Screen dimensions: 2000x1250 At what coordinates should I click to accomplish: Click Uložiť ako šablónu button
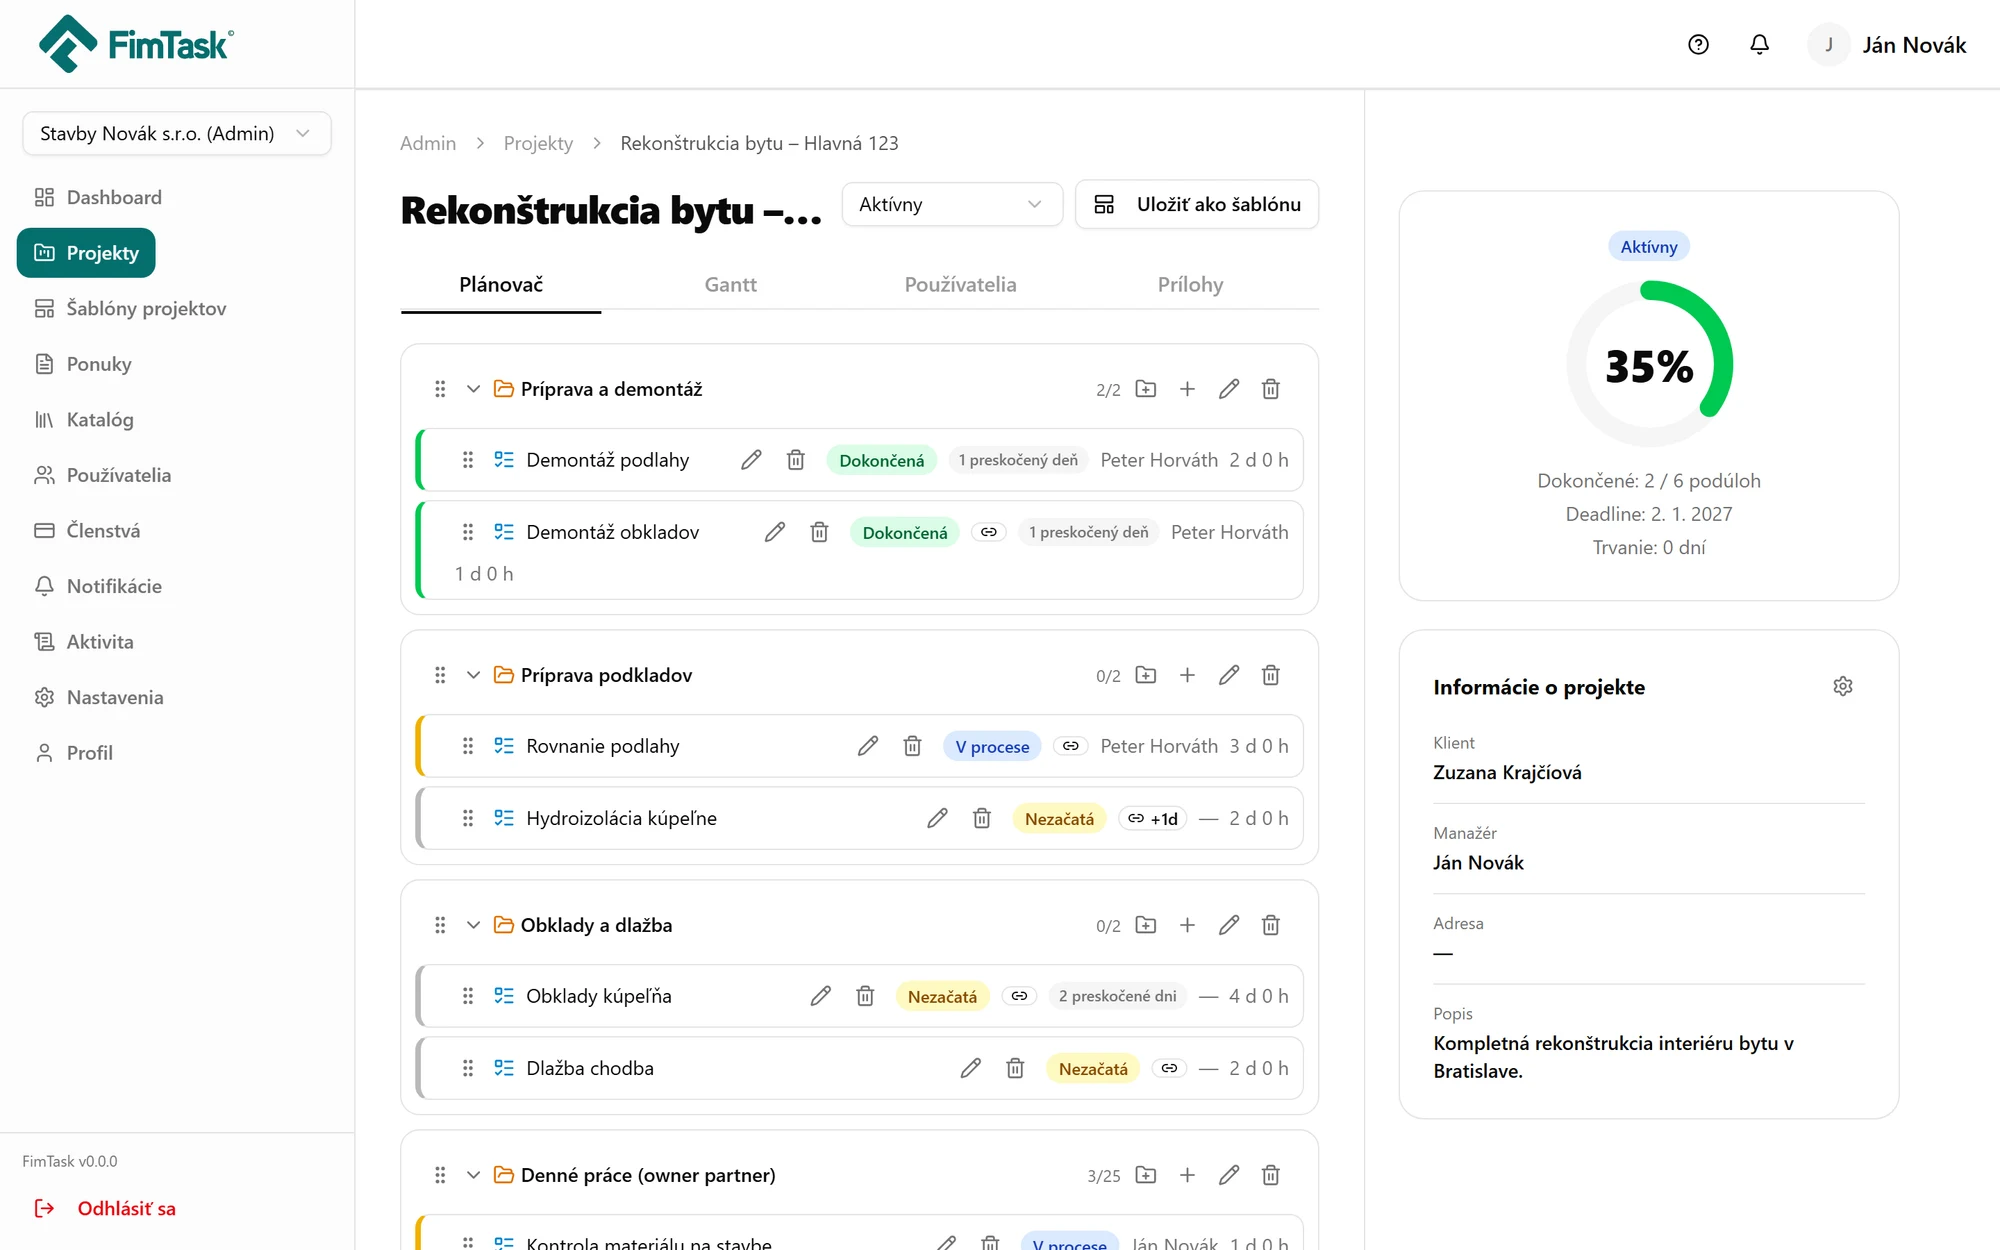1197,204
